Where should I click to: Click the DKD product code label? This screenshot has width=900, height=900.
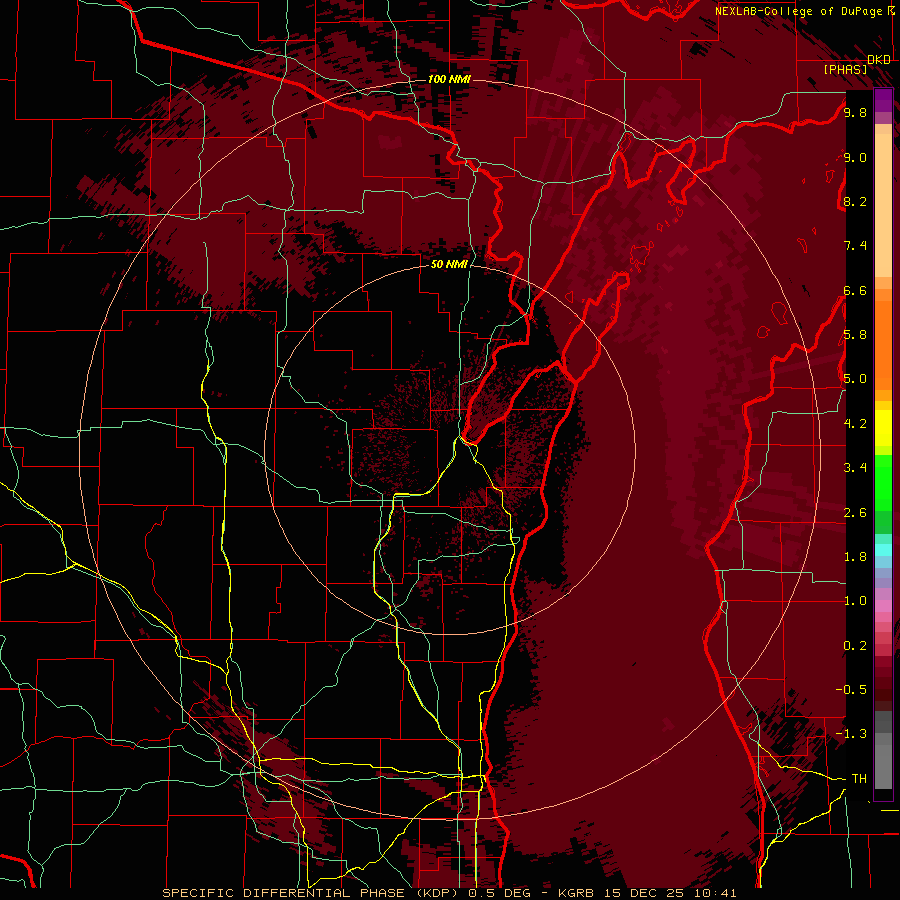pyautogui.click(x=879, y=60)
